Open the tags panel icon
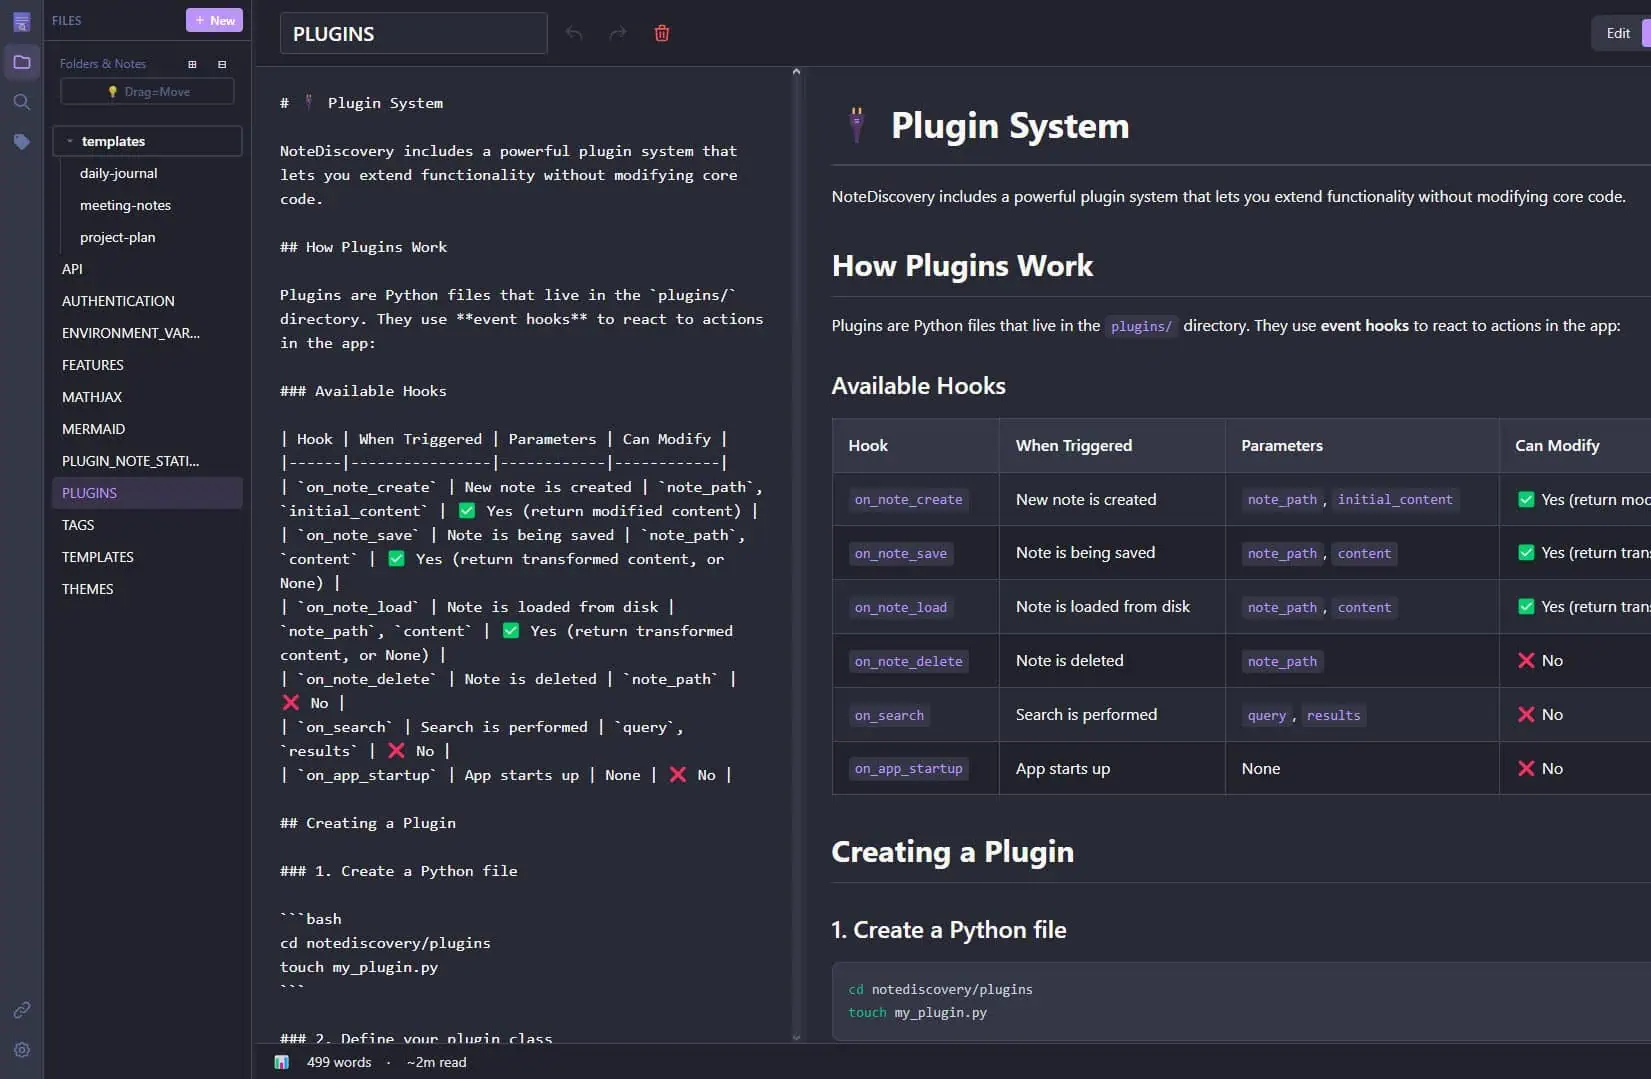This screenshot has height=1079, width=1651. click(21, 142)
